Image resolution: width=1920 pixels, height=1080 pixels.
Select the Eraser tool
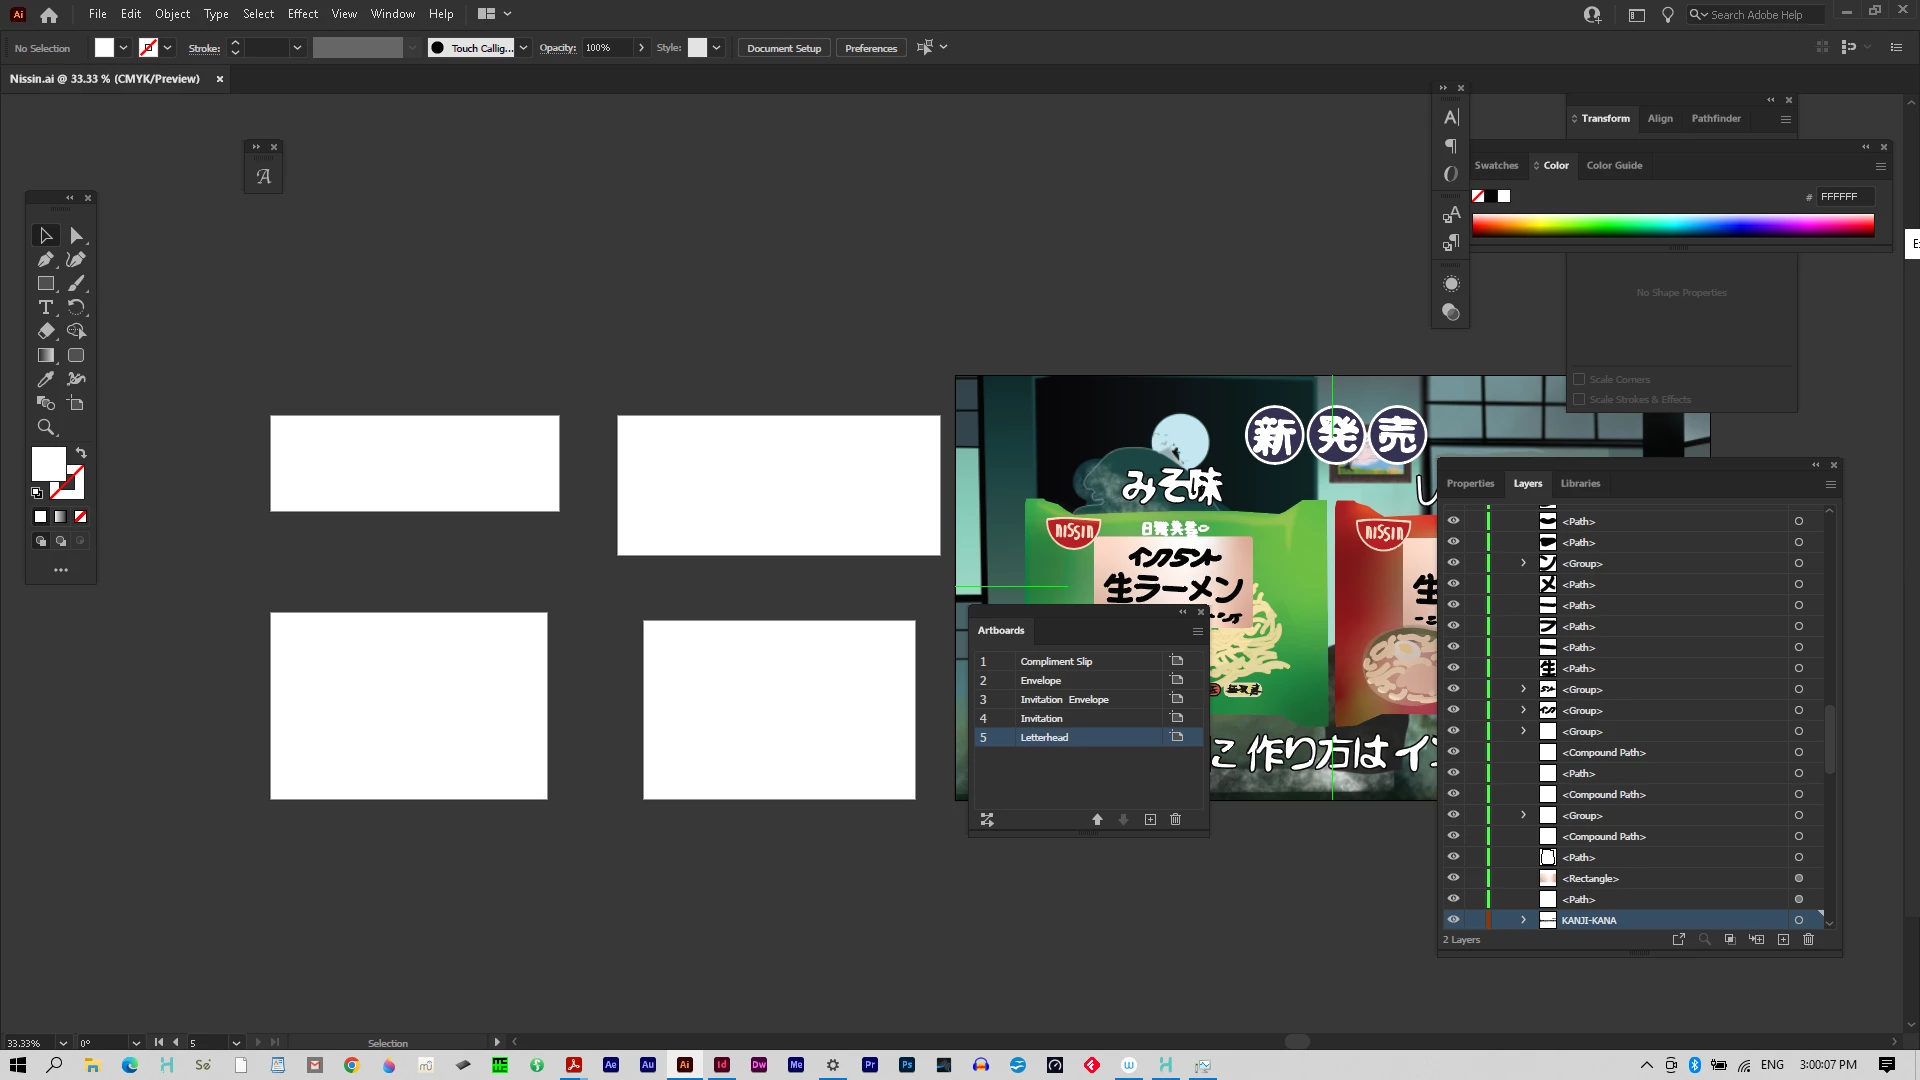(x=45, y=331)
